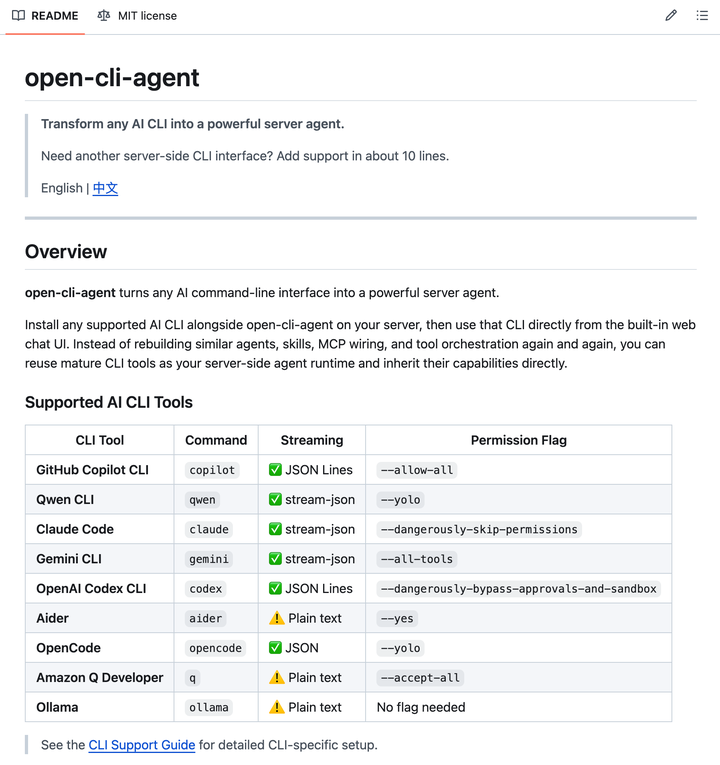Click the Supported AI CLI Tools heading
Viewport: 720px width, 765px height.
click(x=109, y=402)
